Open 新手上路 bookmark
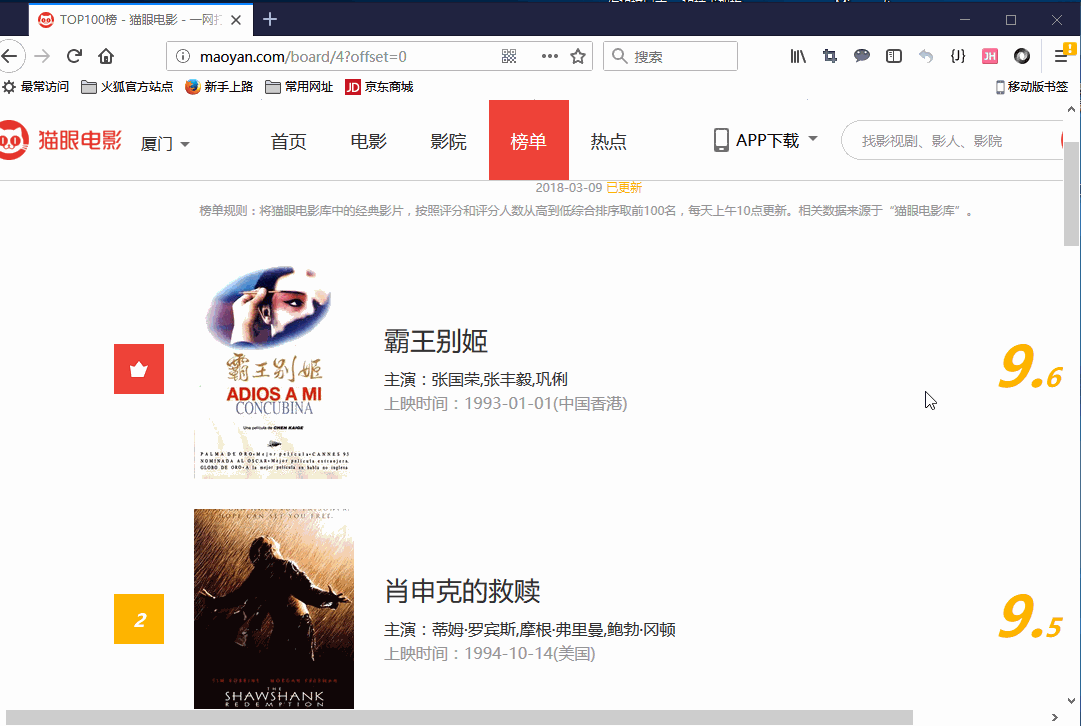This screenshot has height=726, width=1081. click(x=219, y=87)
